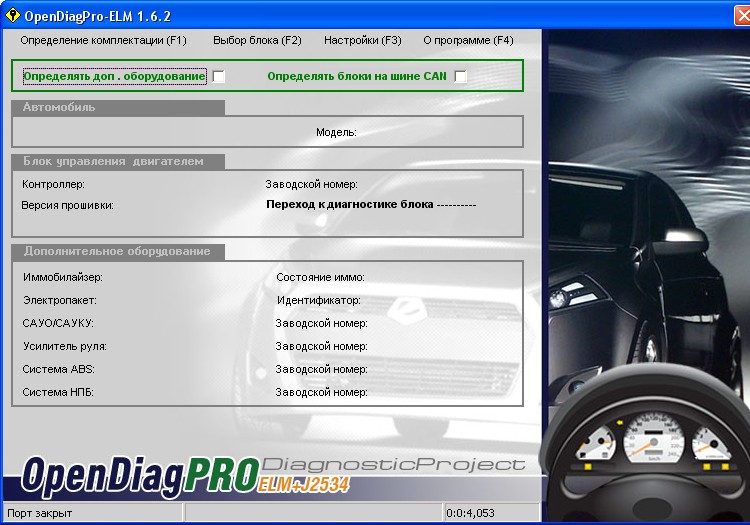Click Заводской номер: in Система НПБ row
The image size is (750, 525).
(321, 392)
